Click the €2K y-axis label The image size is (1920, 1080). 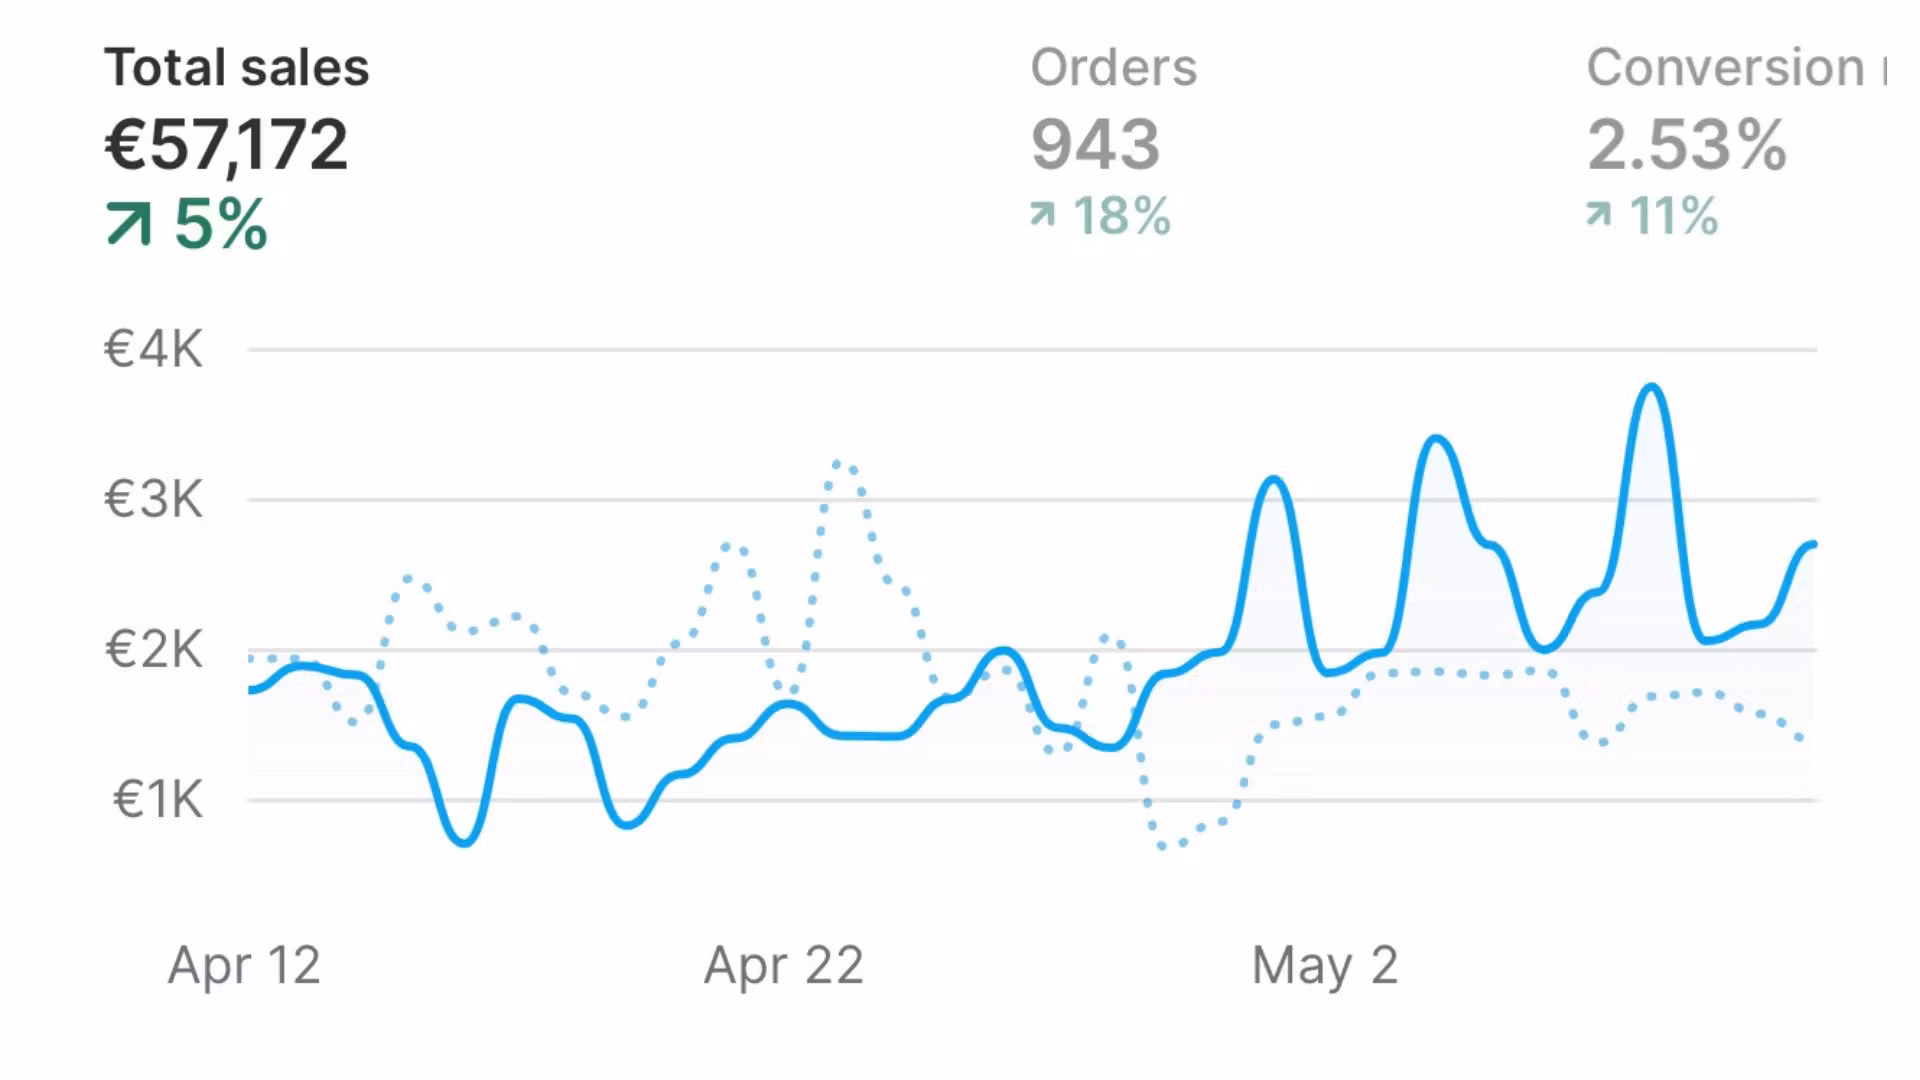click(154, 650)
